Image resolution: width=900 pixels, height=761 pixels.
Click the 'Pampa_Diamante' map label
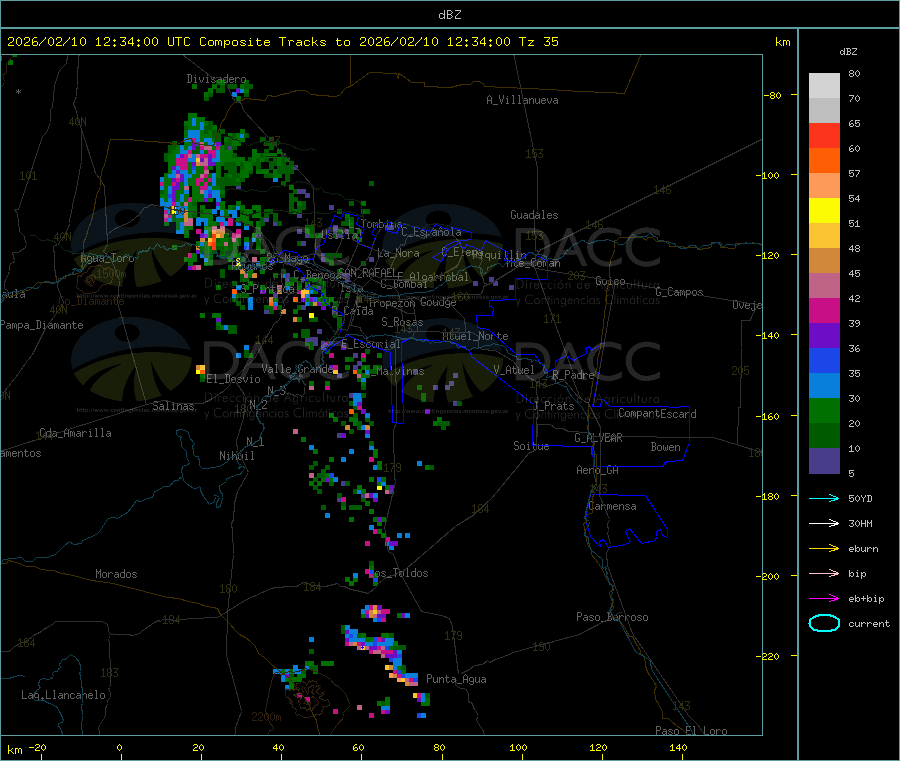pos(41,325)
